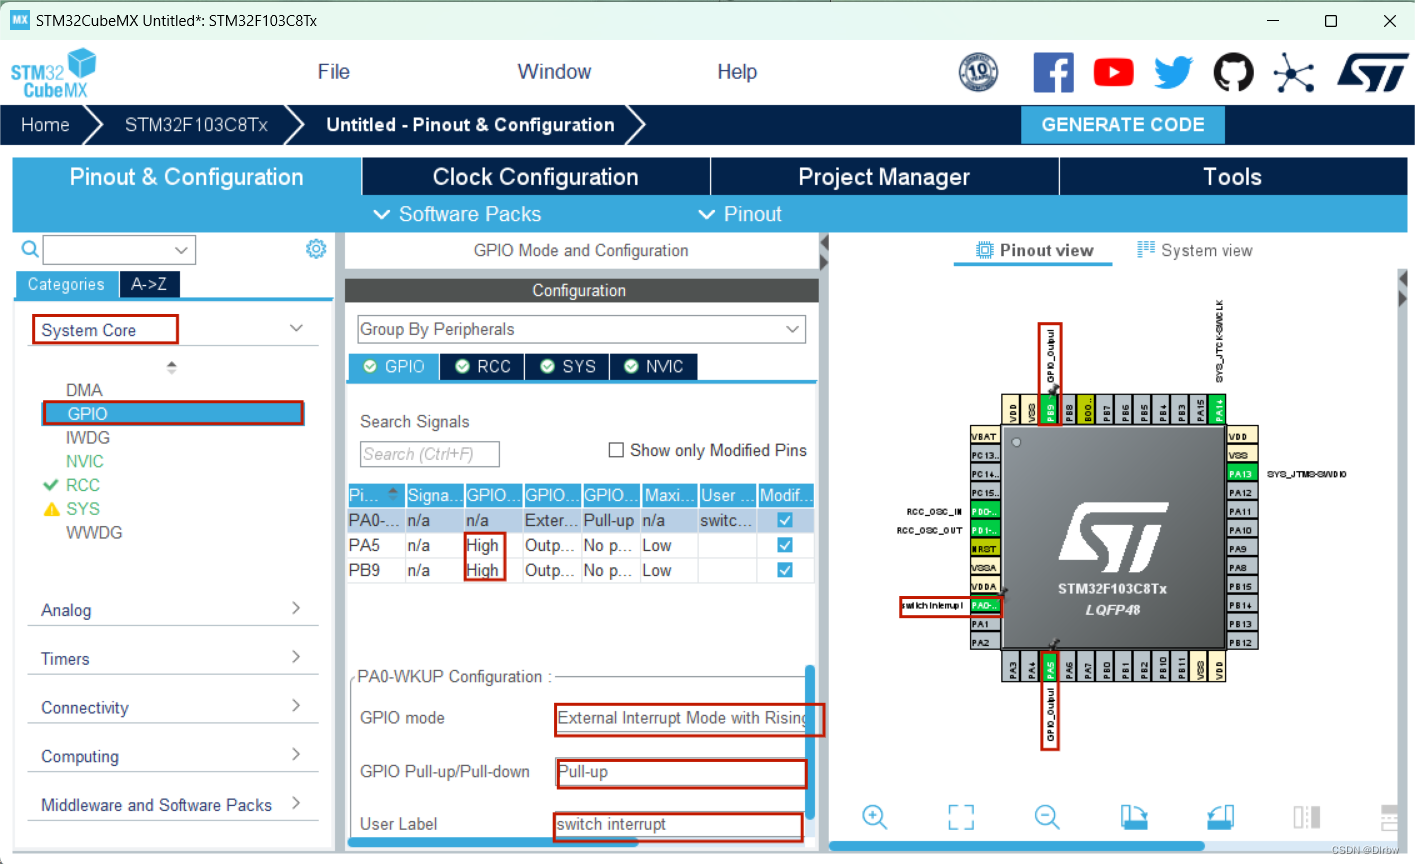The height and width of the screenshot is (864, 1415).
Task: Open the Facebook page icon
Action: click(x=1053, y=73)
